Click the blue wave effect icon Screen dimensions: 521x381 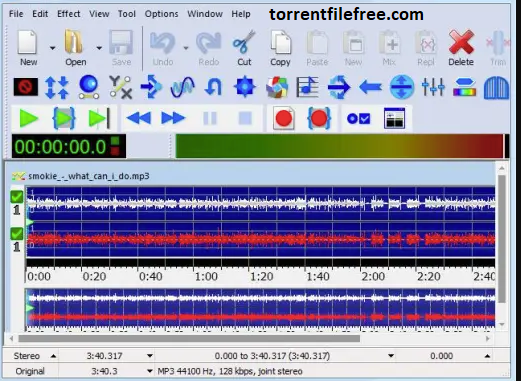pyautogui.click(x=182, y=87)
